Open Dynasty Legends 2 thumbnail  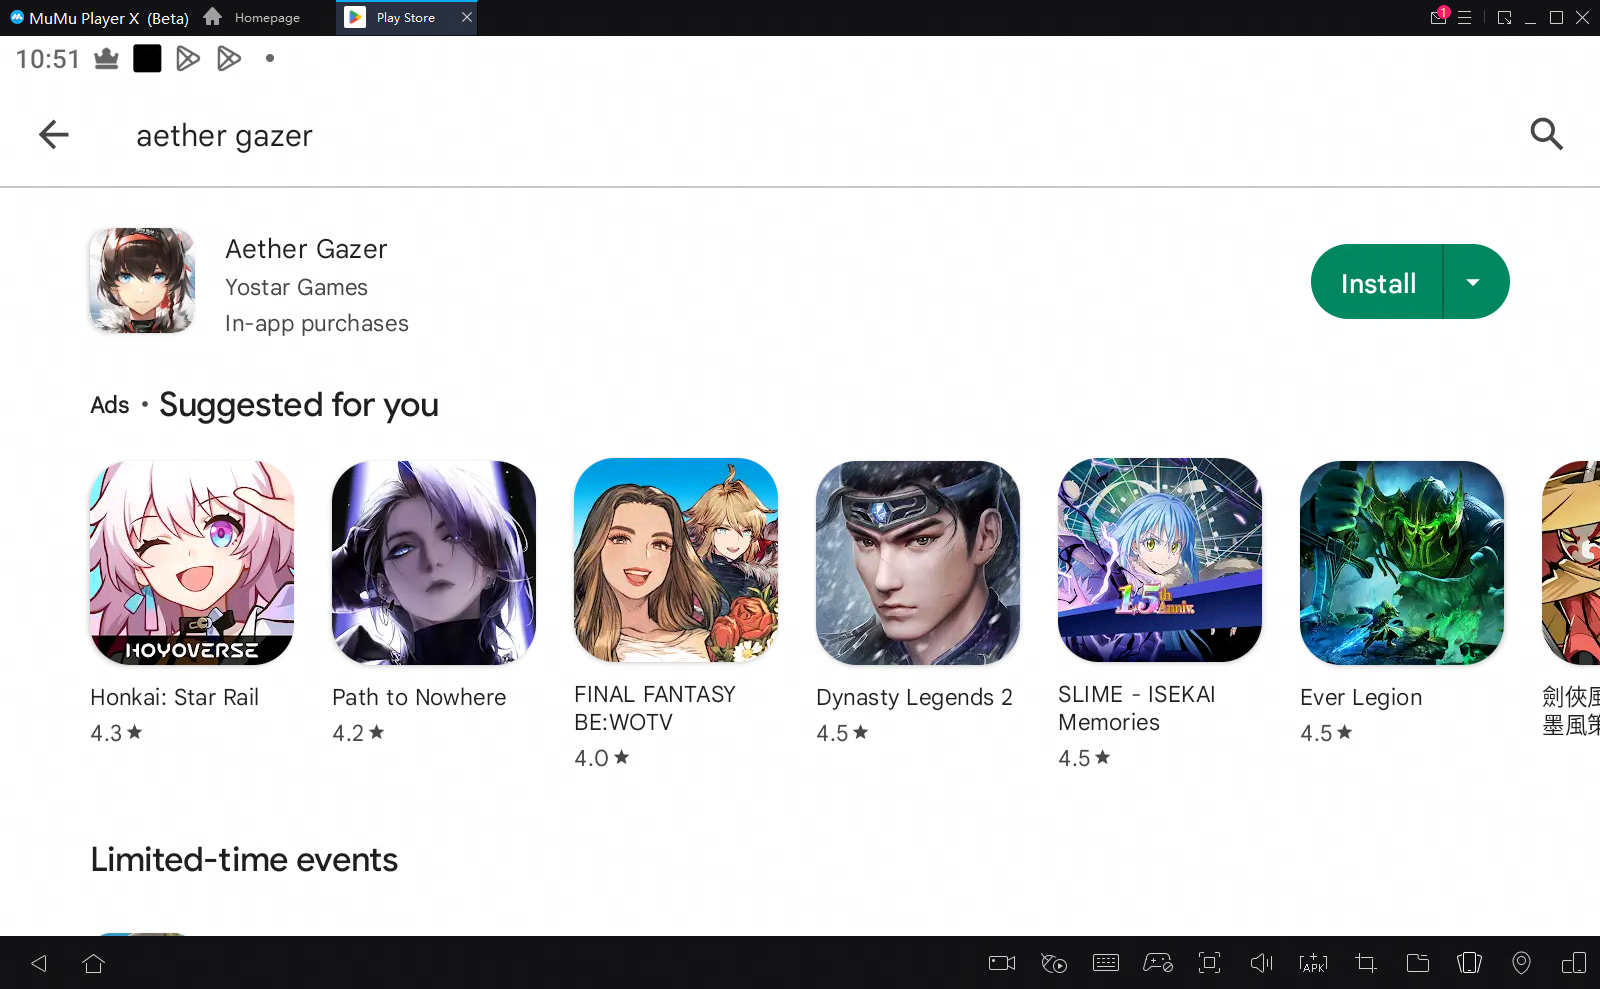click(918, 562)
